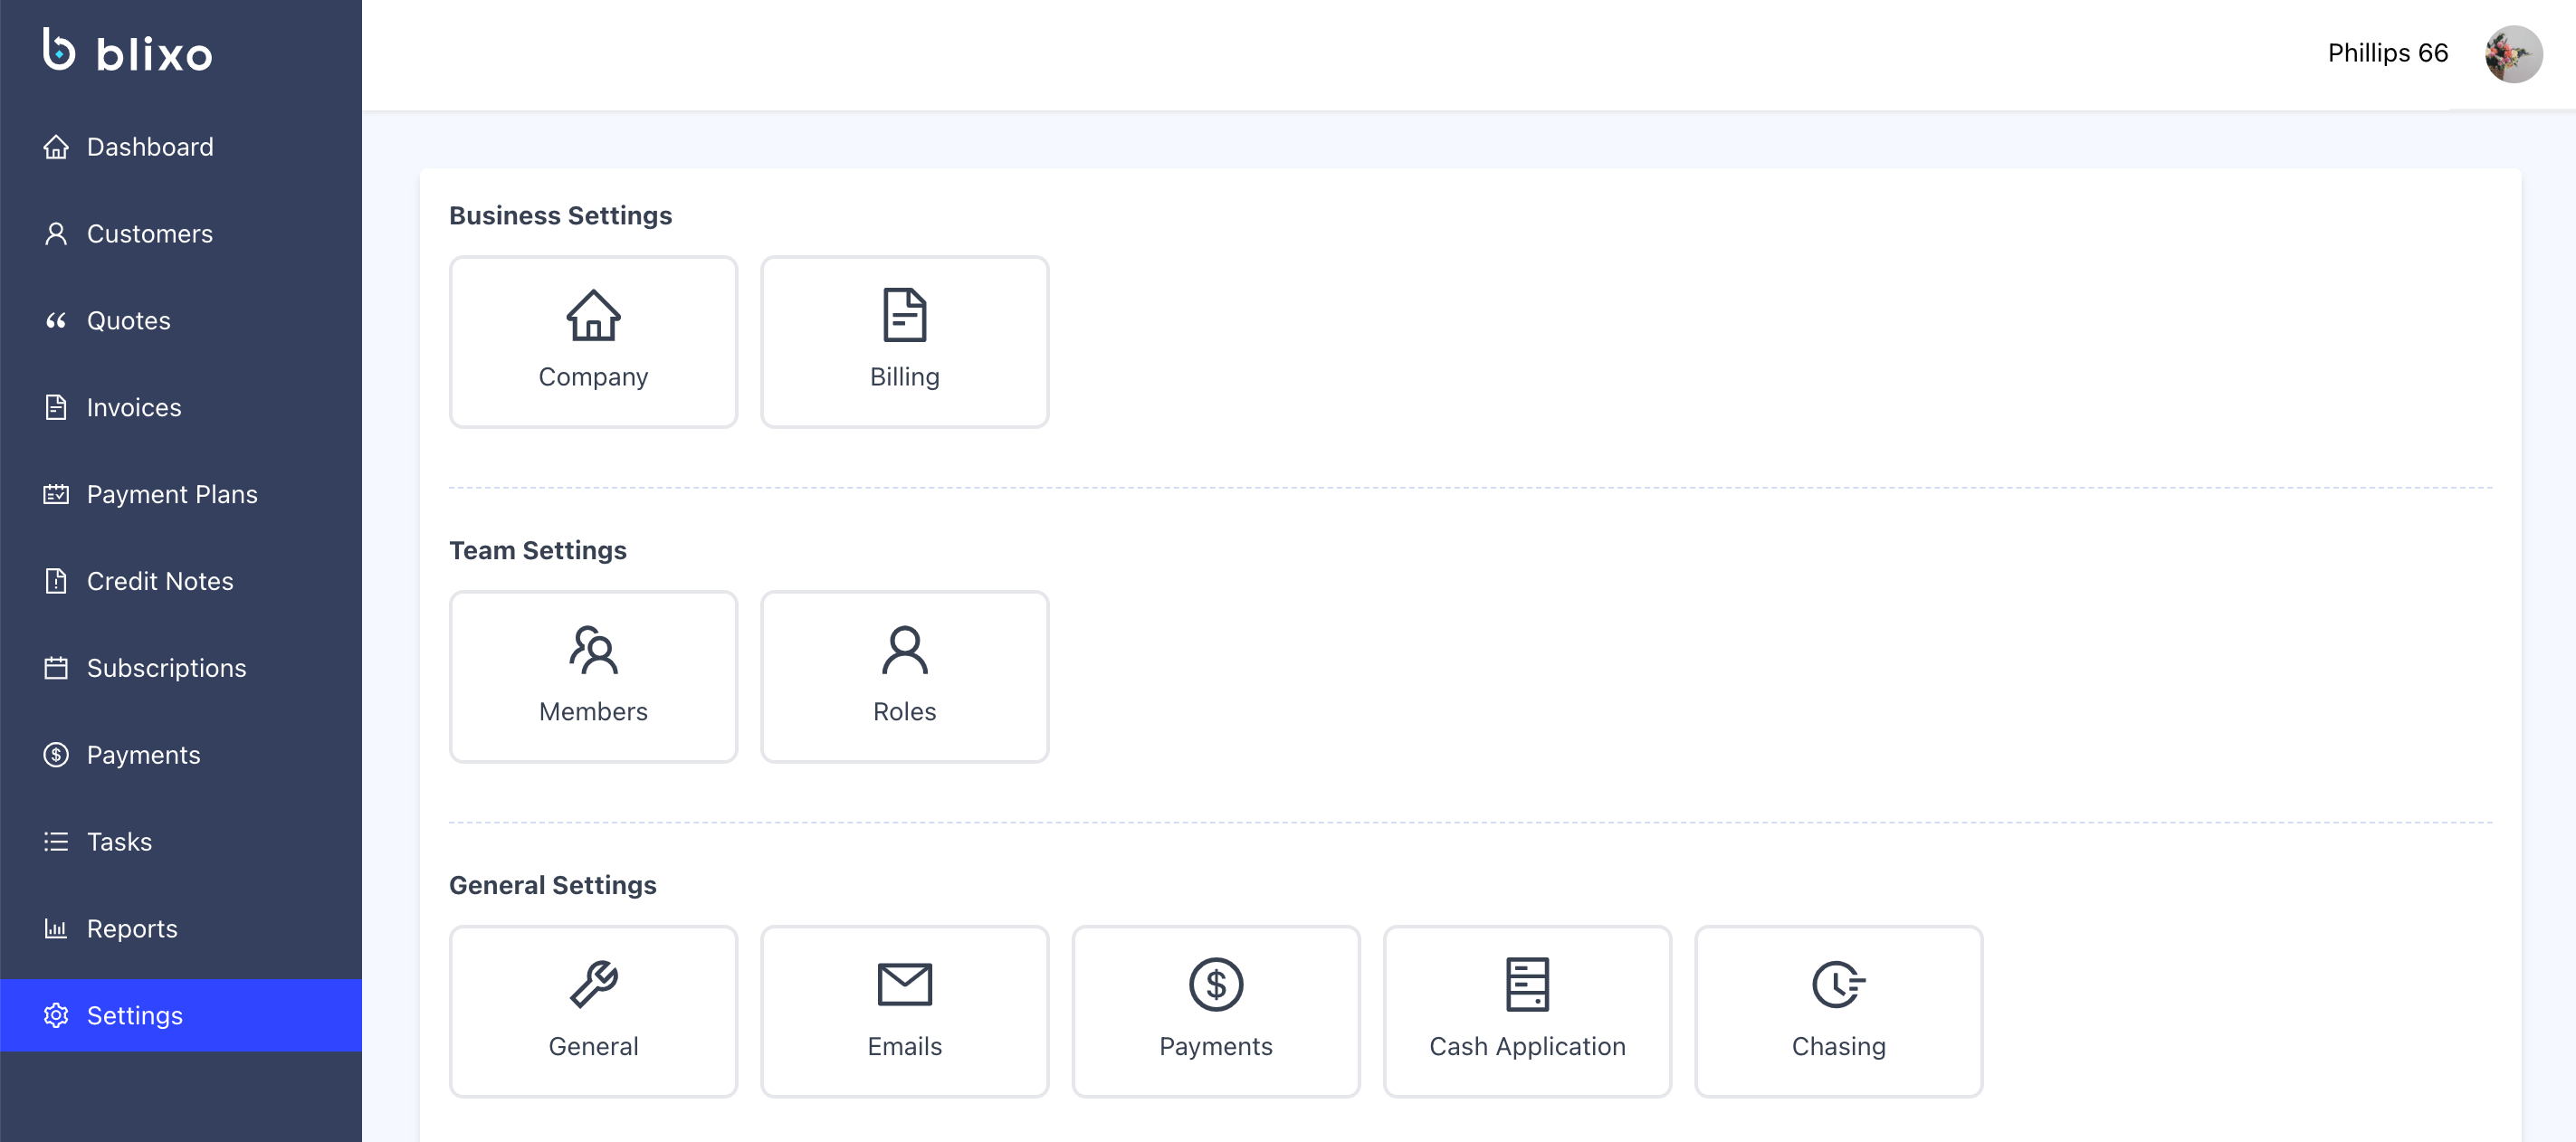Go to Dashboard in sidebar
Screen dimensions: 2576x1142
(x=149, y=147)
